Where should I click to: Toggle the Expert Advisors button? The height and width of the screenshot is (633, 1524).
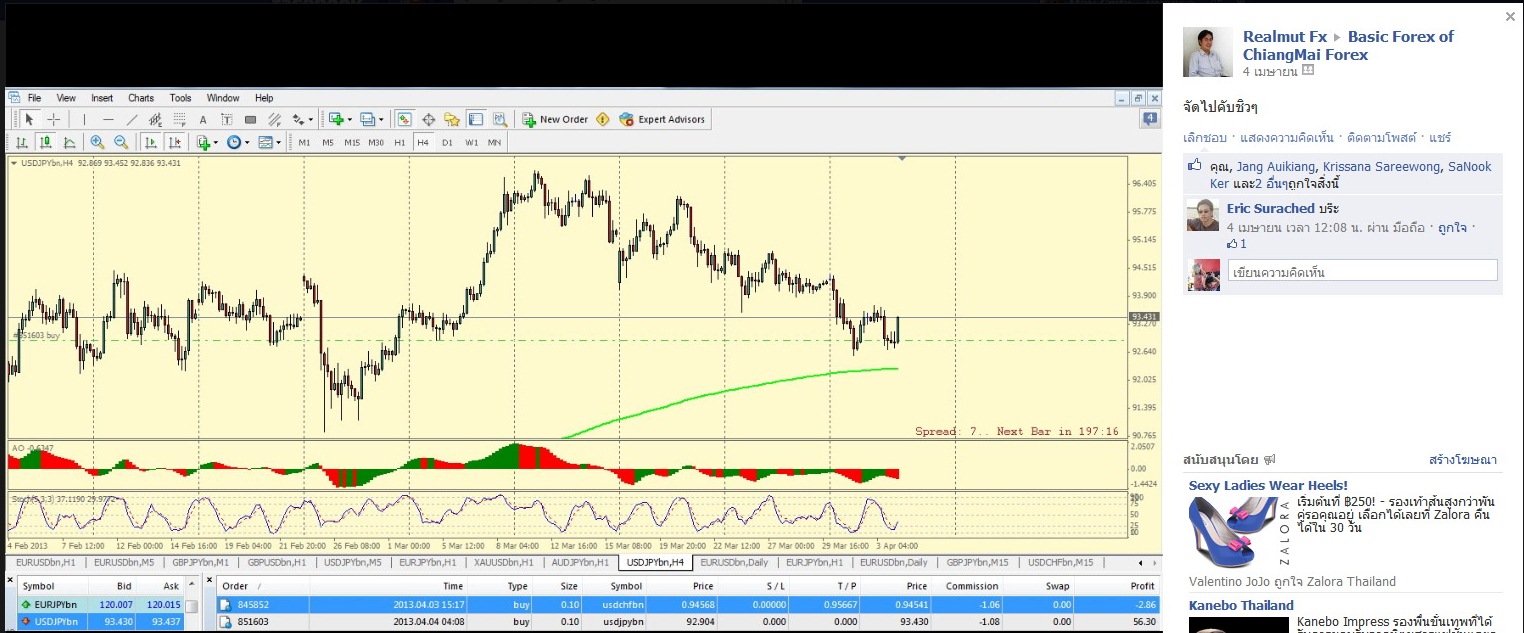click(662, 119)
